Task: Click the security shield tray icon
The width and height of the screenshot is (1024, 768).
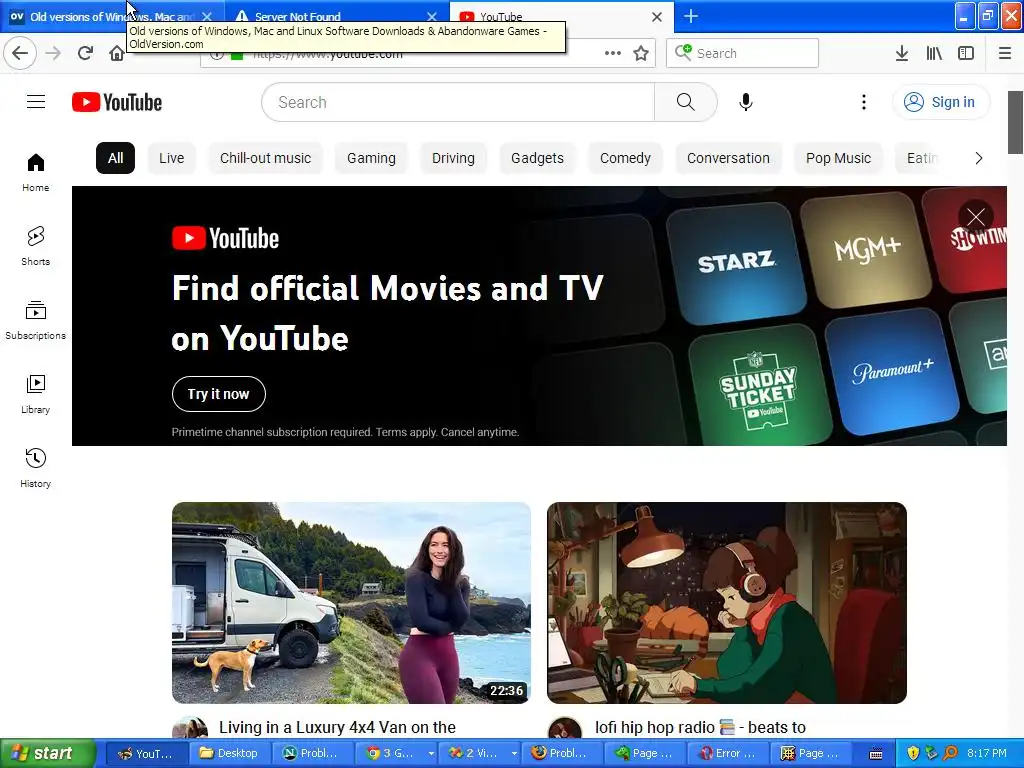Action: tap(913, 753)
